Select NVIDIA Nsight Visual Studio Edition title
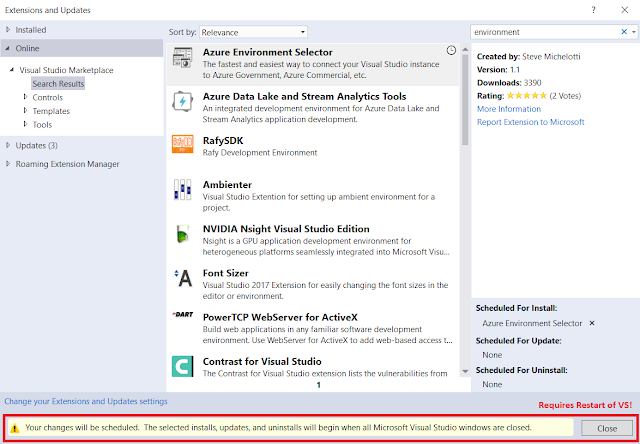The image size is (640, 444). coord(286,229)
